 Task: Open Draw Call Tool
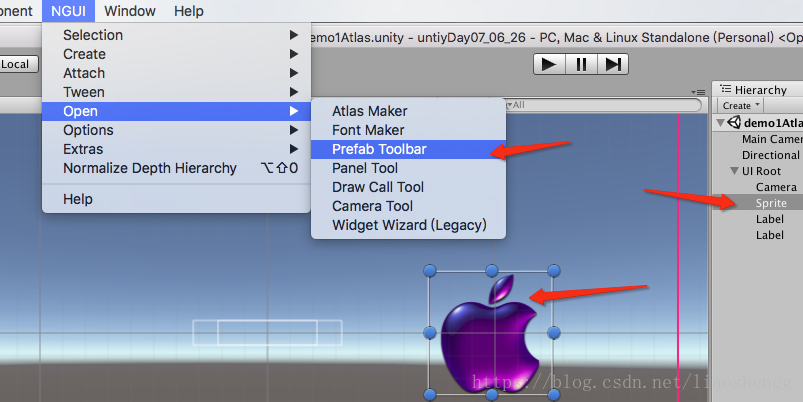(x=408, y=187)
